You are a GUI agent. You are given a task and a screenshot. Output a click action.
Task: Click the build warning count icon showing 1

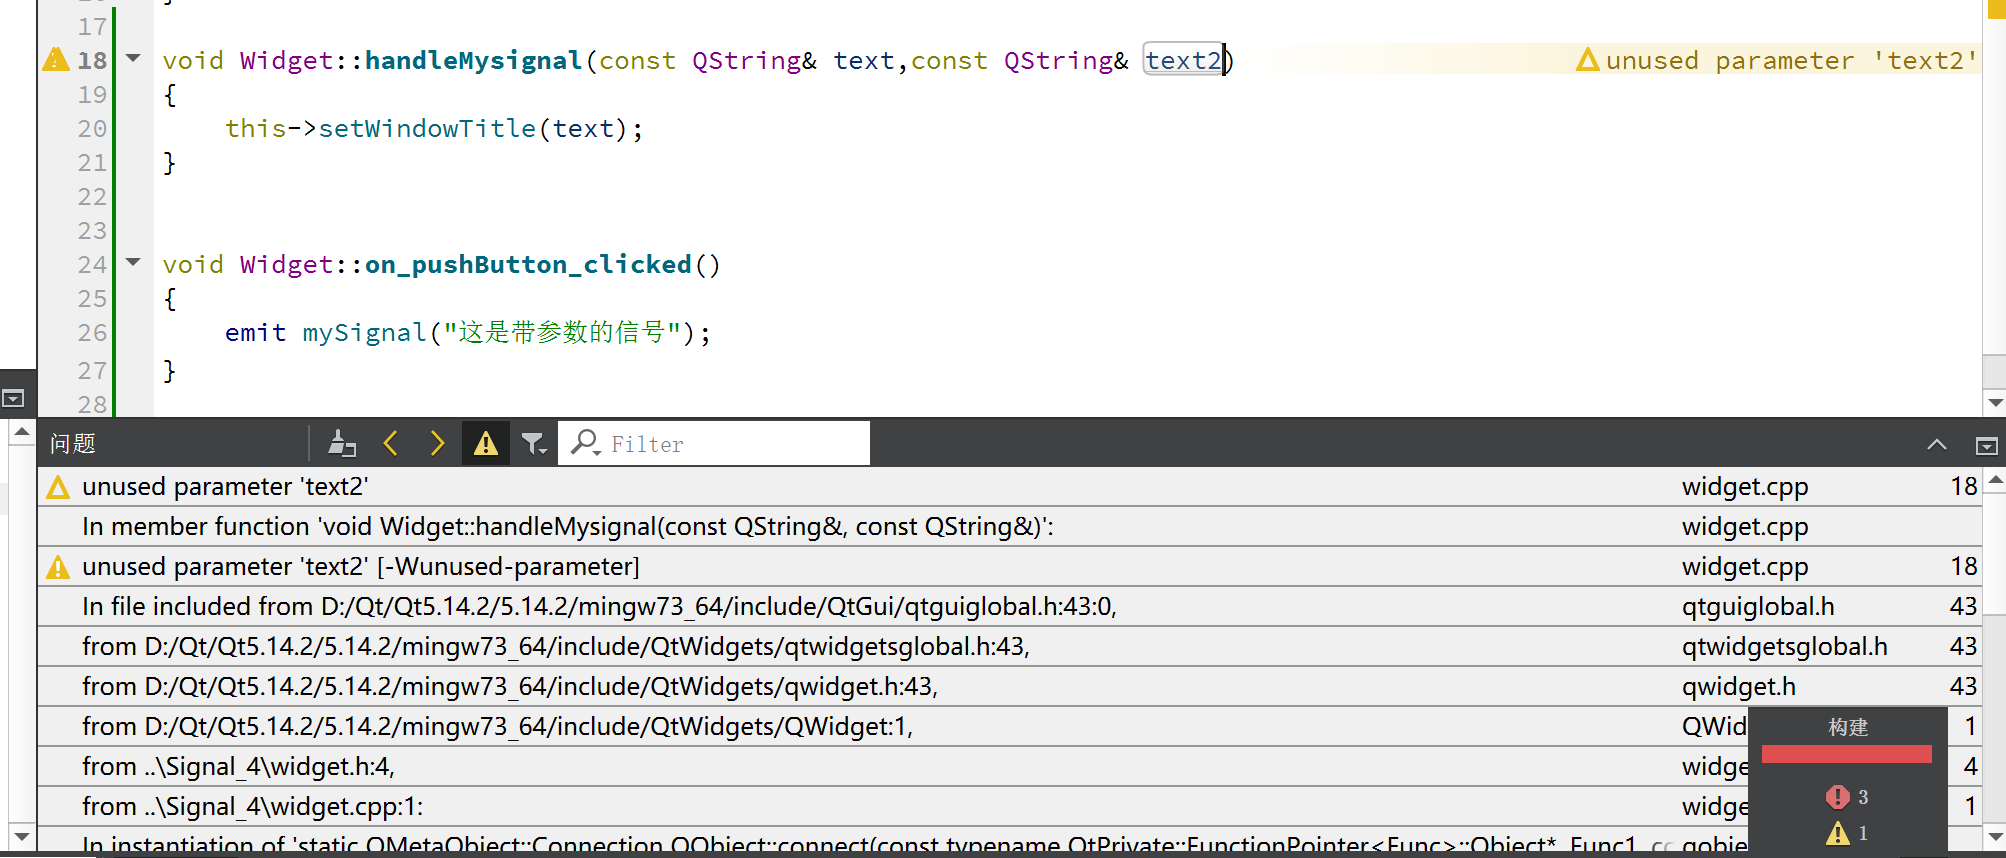(x=1838, y=833)
